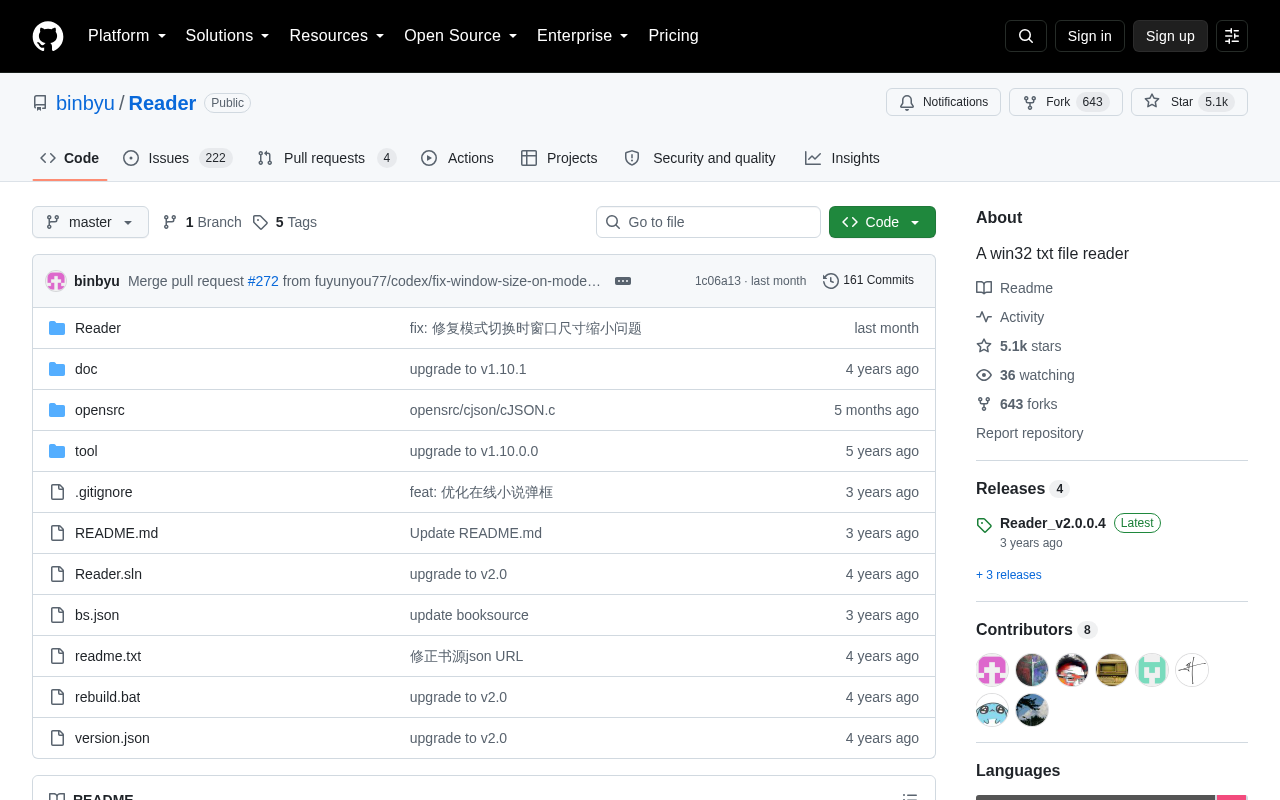Open the Insights tab
The image size is (1280, 800).
coord(842,158)
